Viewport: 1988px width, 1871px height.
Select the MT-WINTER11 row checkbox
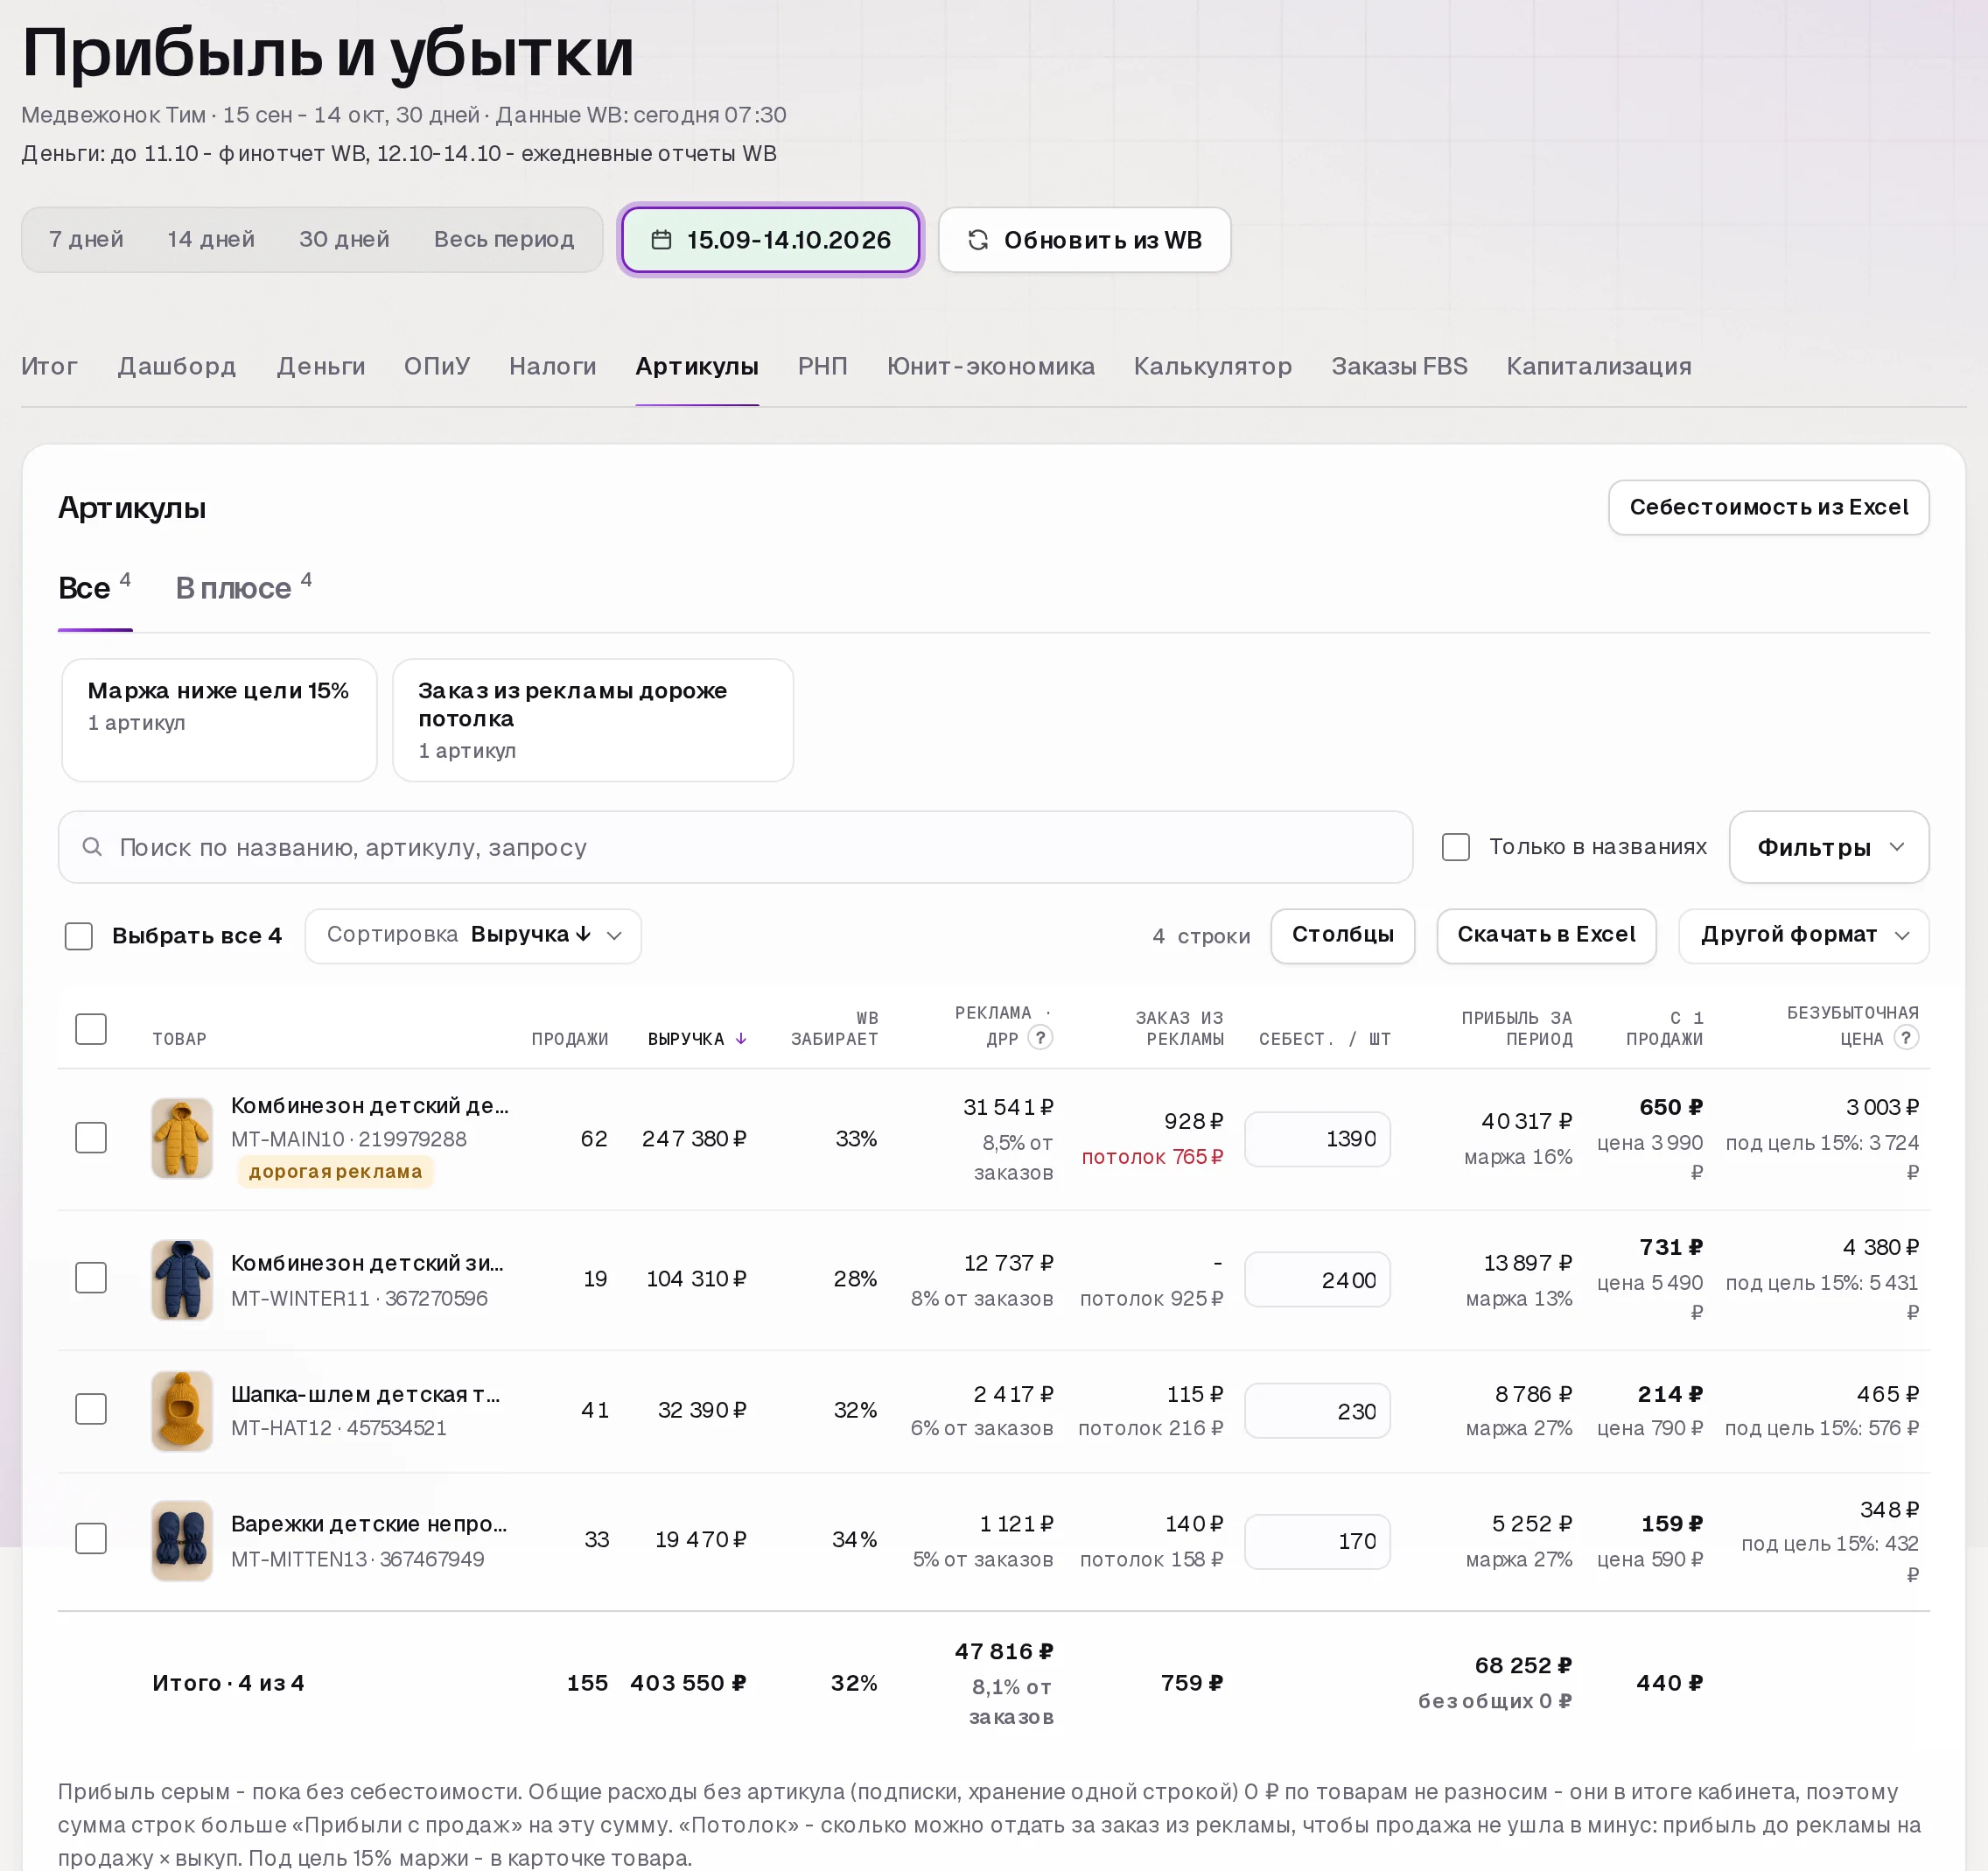tap(91, 1278)
